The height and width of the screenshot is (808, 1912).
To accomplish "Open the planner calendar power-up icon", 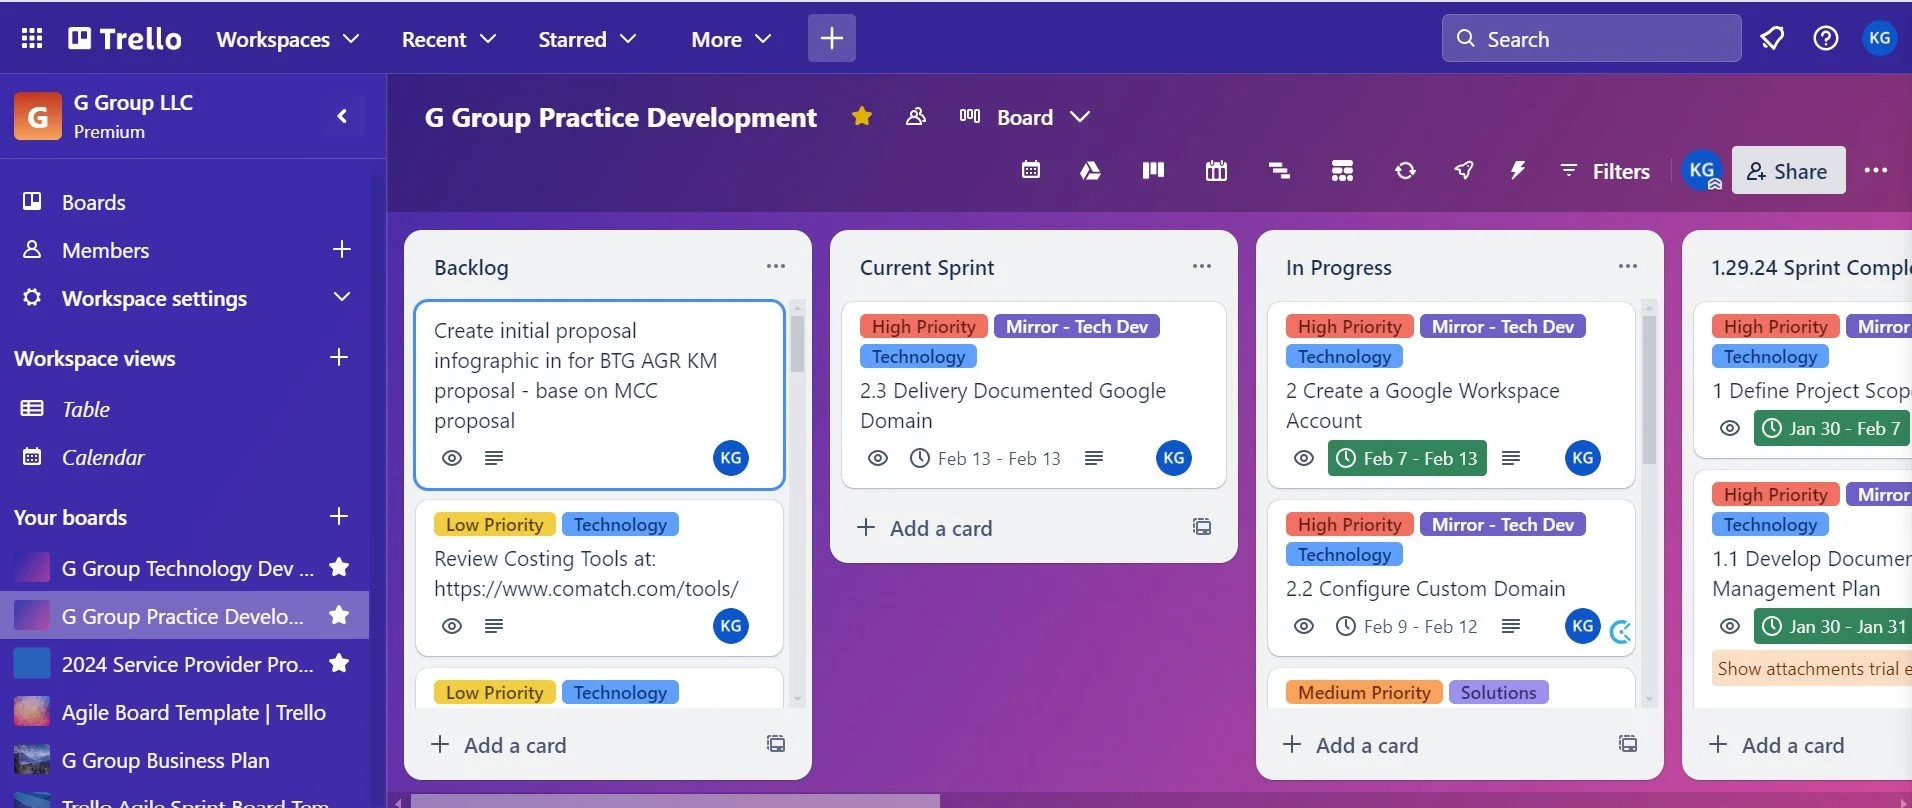I will [x=1216, y=170].
